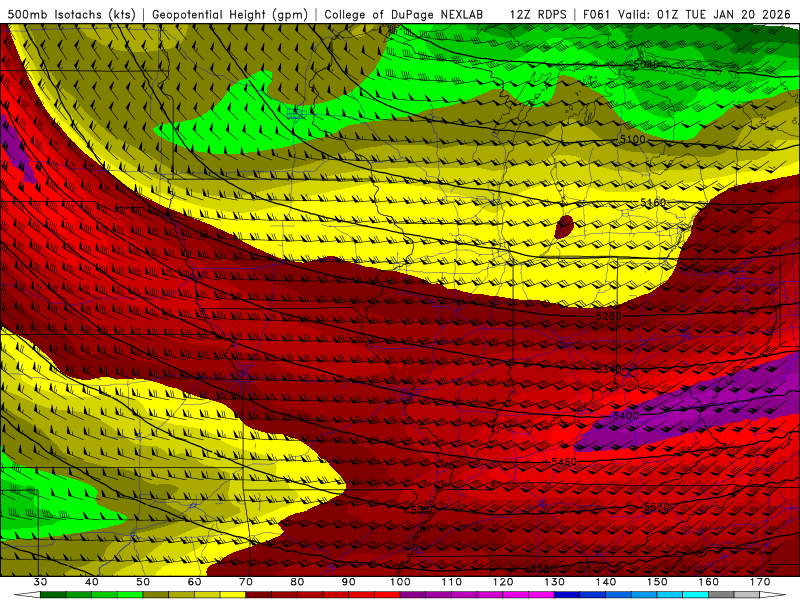
Task: Click the color bar's 170 label
Action: coord(760,582)
